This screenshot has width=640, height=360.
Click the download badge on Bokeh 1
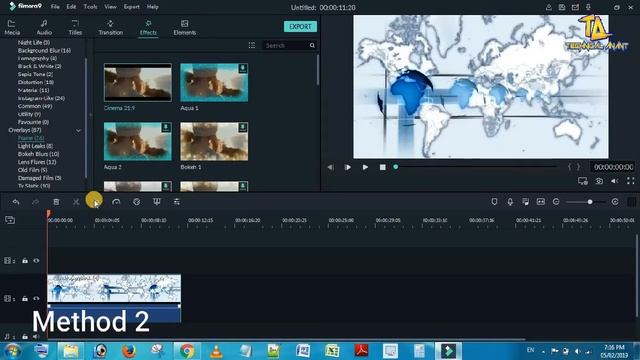[x=242, y=127]
